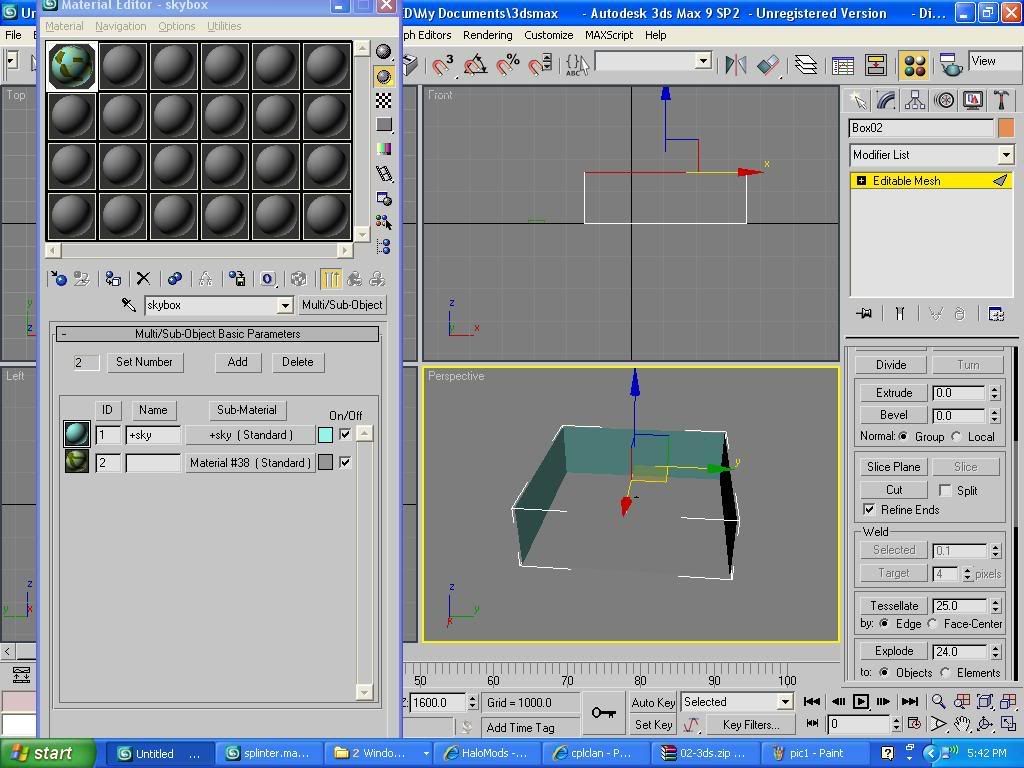Switch to Hierarchy command panel tab
Screen dimensions: 1024x768
click(x=915, y=100)
